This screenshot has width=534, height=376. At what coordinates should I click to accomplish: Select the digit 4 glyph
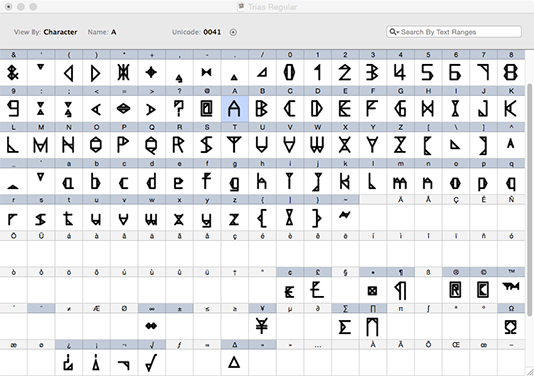(400, 73)
